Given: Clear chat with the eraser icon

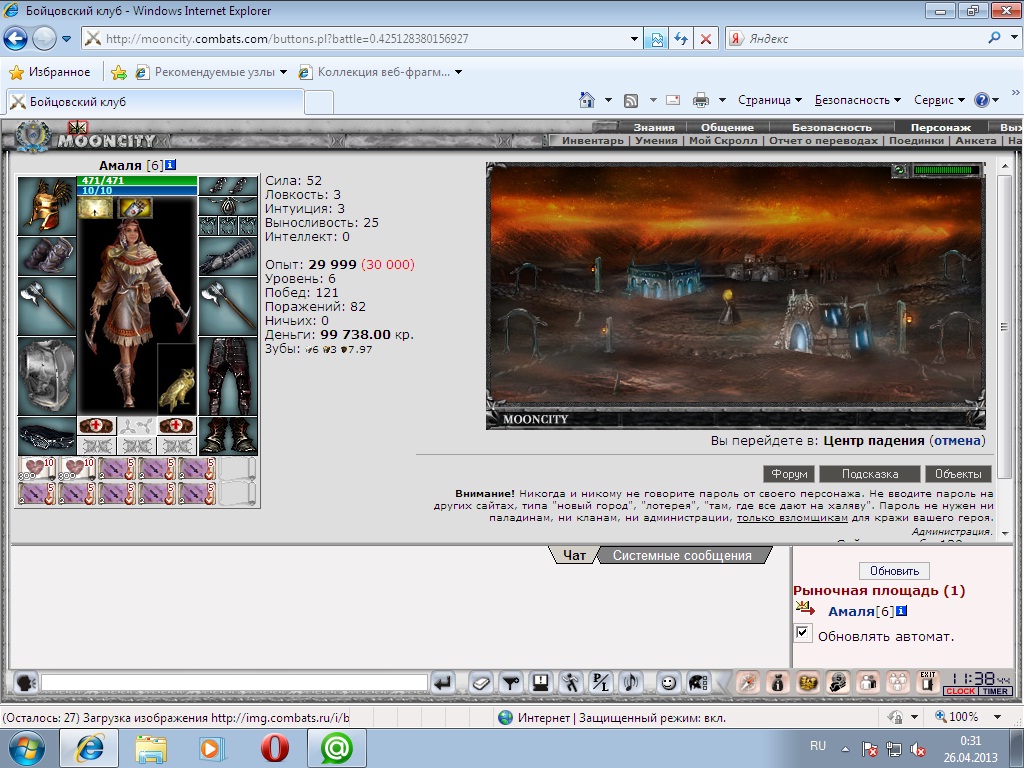Looking at the screenshot, I should click(x=481, y=683).
